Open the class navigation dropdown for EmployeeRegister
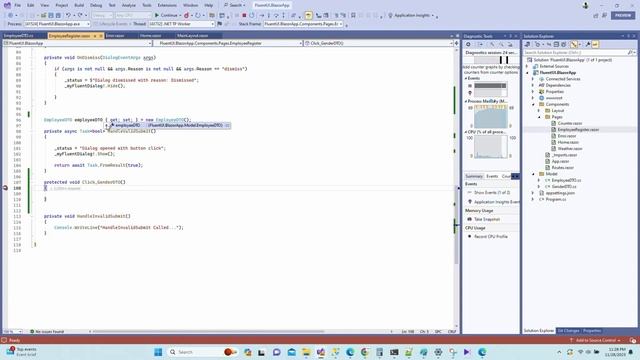Image resolution: width=640 pixels, height=360 pixels. coord(228,43)
